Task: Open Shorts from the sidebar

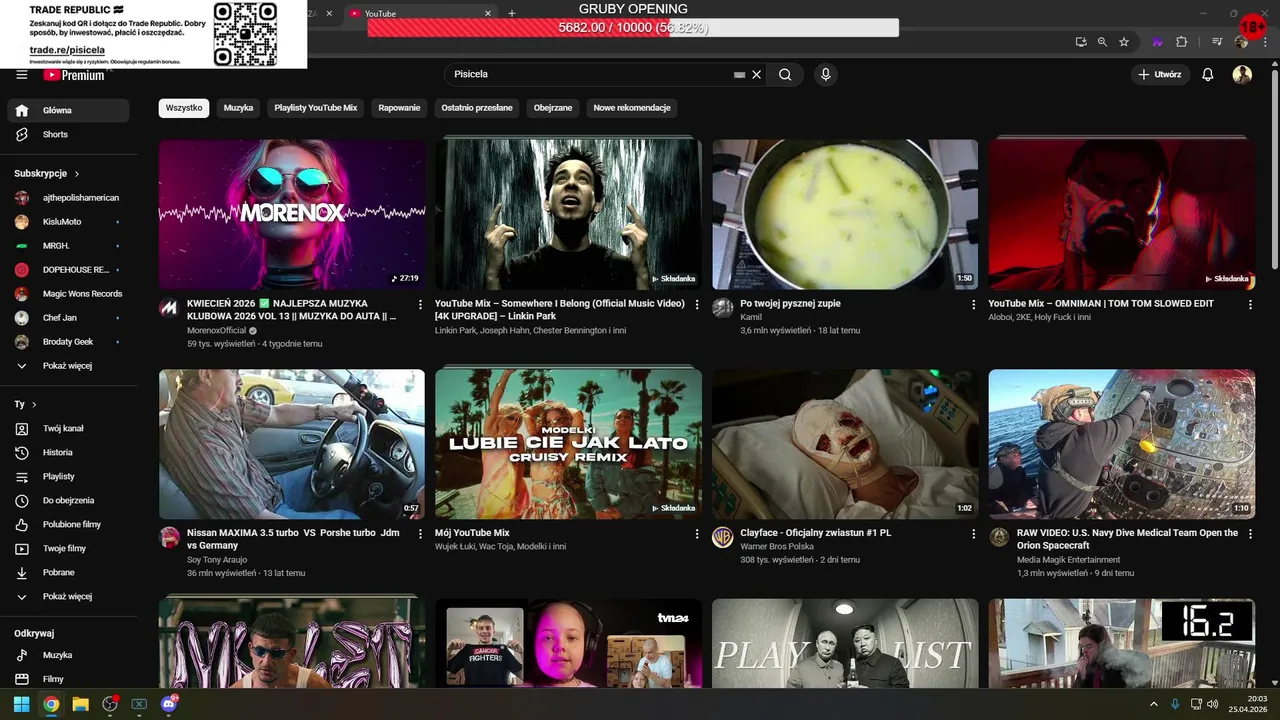Action: [68, 134]
